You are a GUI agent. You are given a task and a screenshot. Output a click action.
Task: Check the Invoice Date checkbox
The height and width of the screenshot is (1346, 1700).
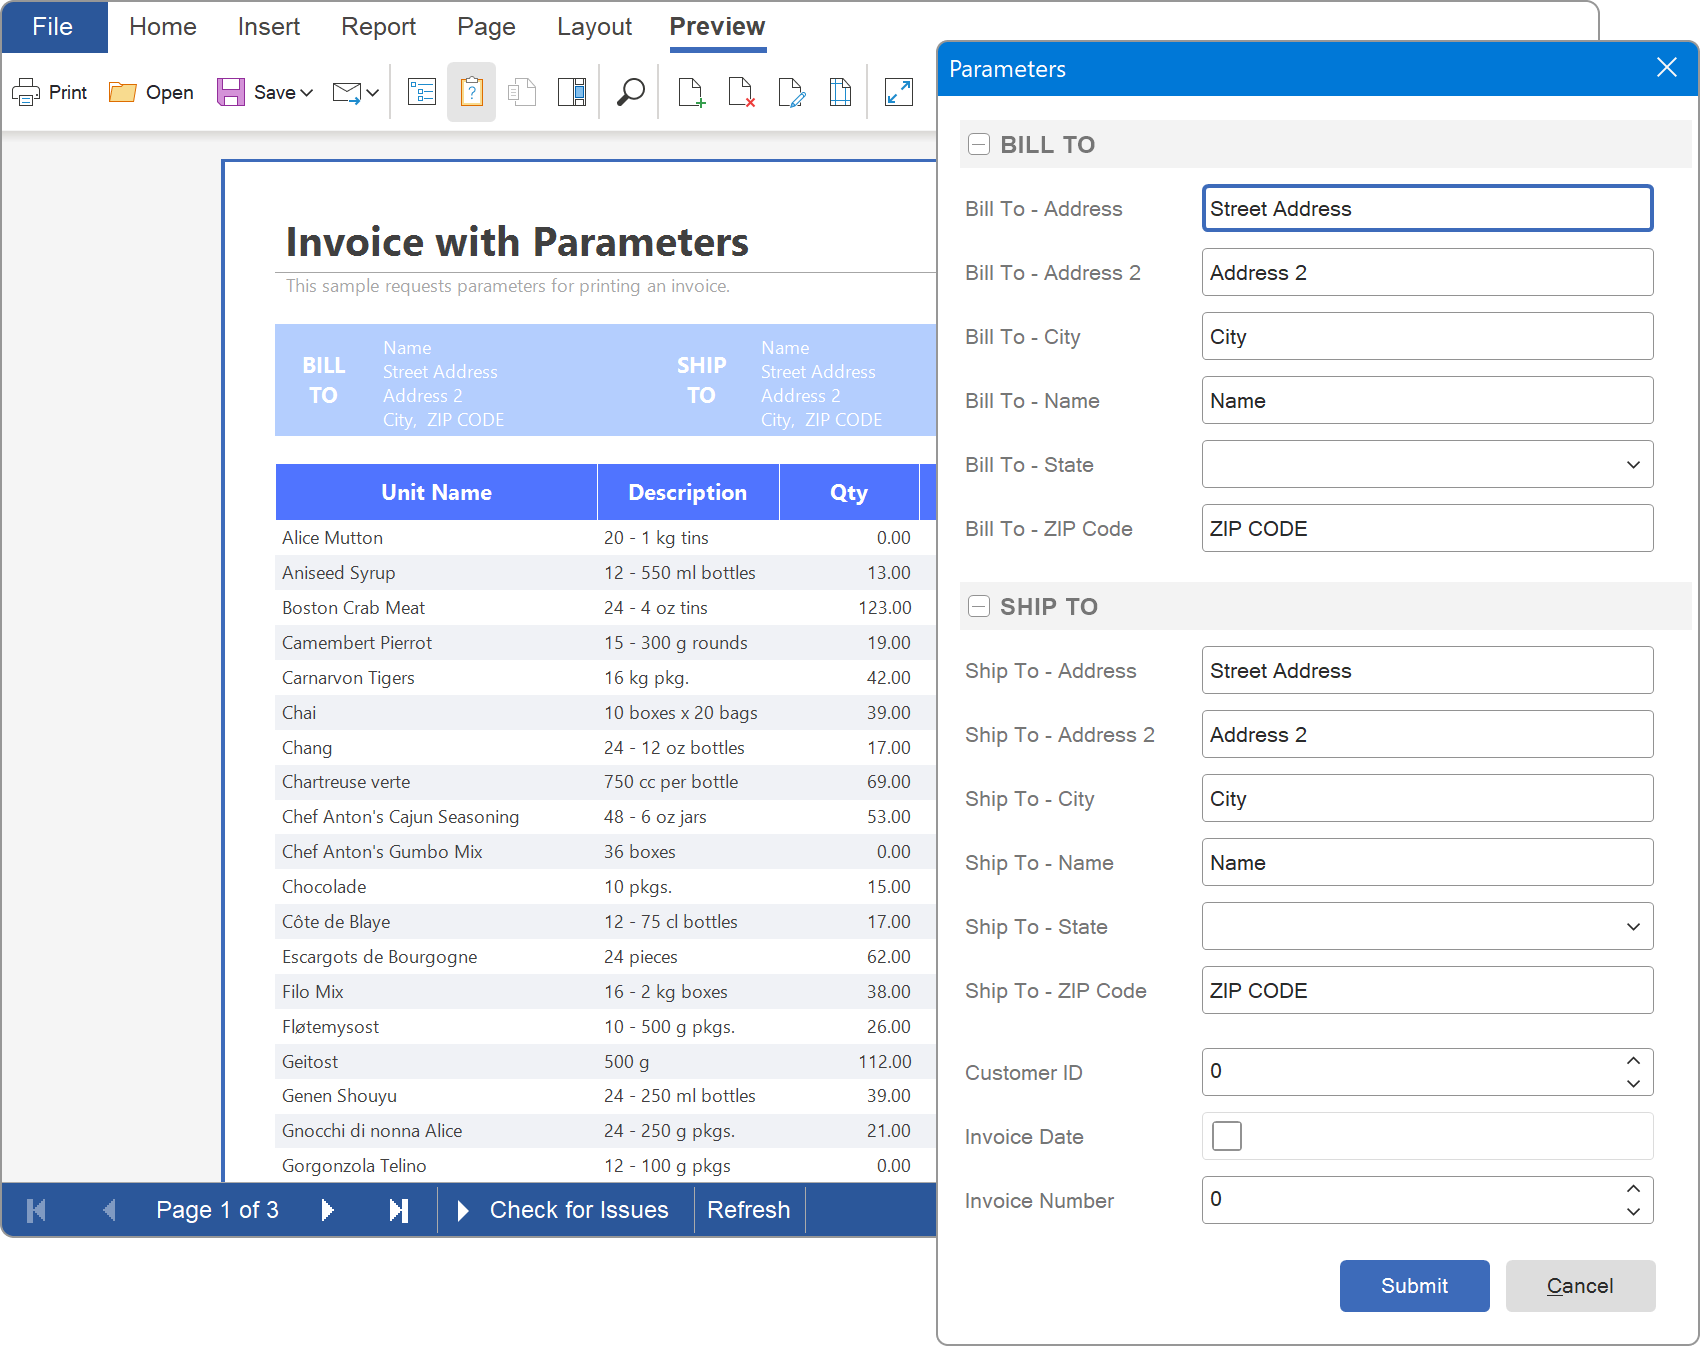coord(1227,1137)
